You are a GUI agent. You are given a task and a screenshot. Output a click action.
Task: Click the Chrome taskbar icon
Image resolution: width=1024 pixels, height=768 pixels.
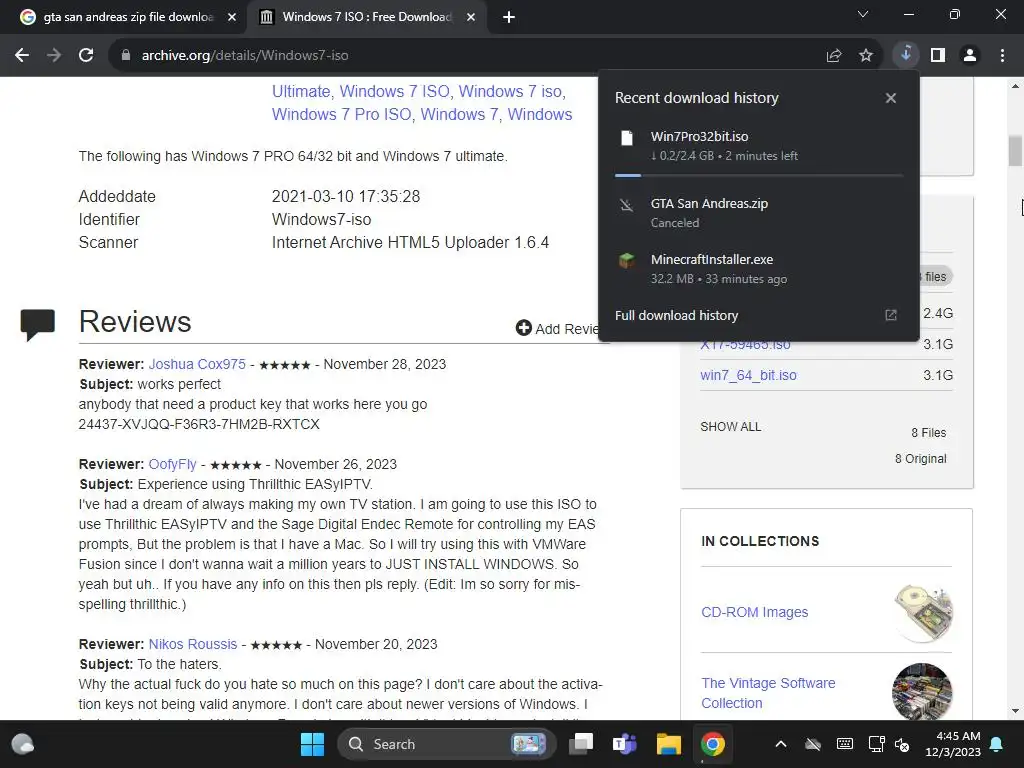click(712, 744)
